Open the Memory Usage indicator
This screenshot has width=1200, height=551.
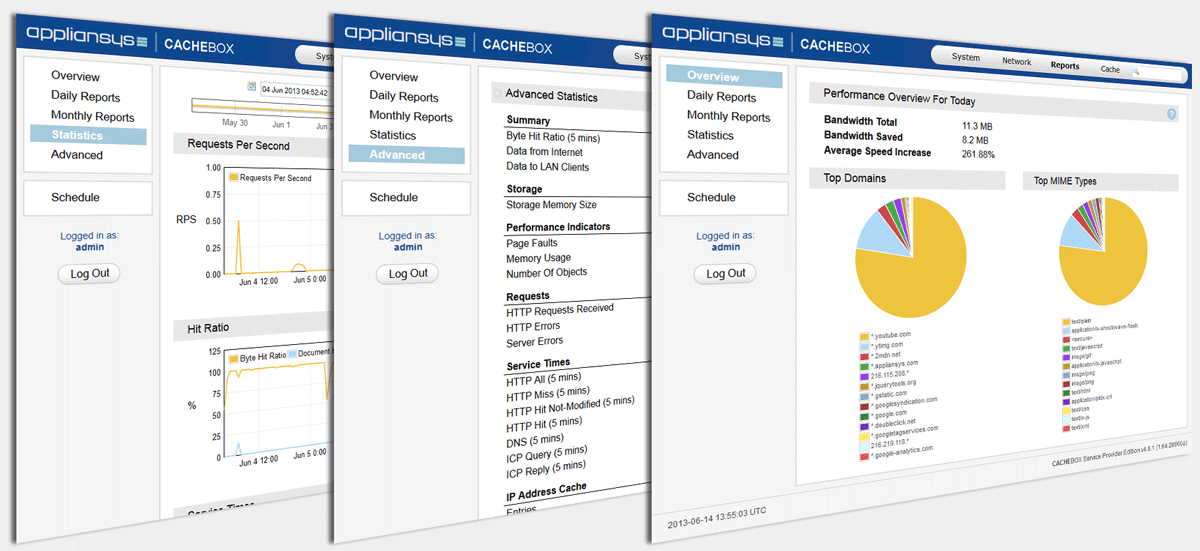tap(539, 258)
